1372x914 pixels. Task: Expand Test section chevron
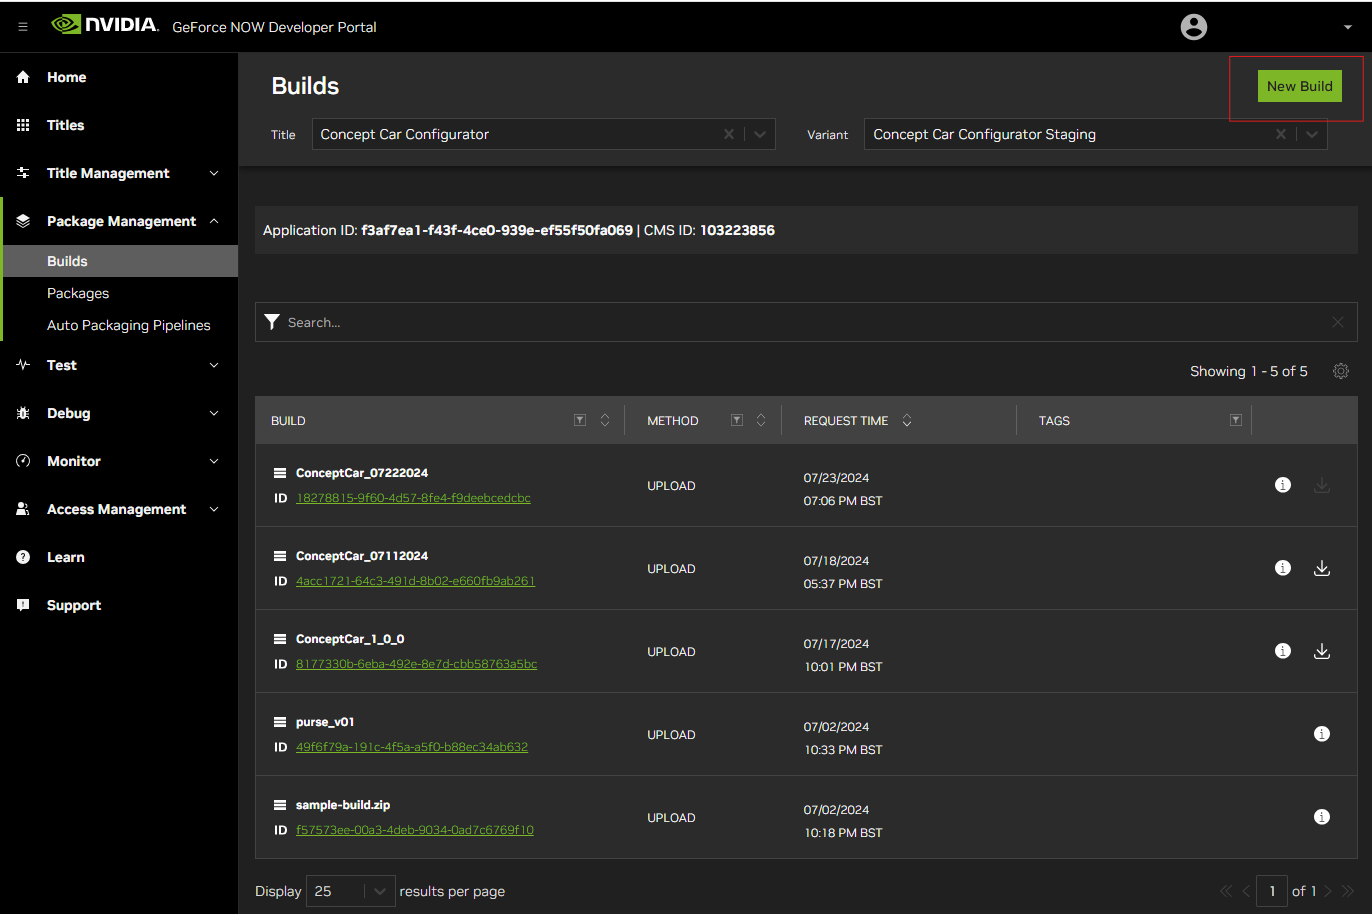(214, 365)
